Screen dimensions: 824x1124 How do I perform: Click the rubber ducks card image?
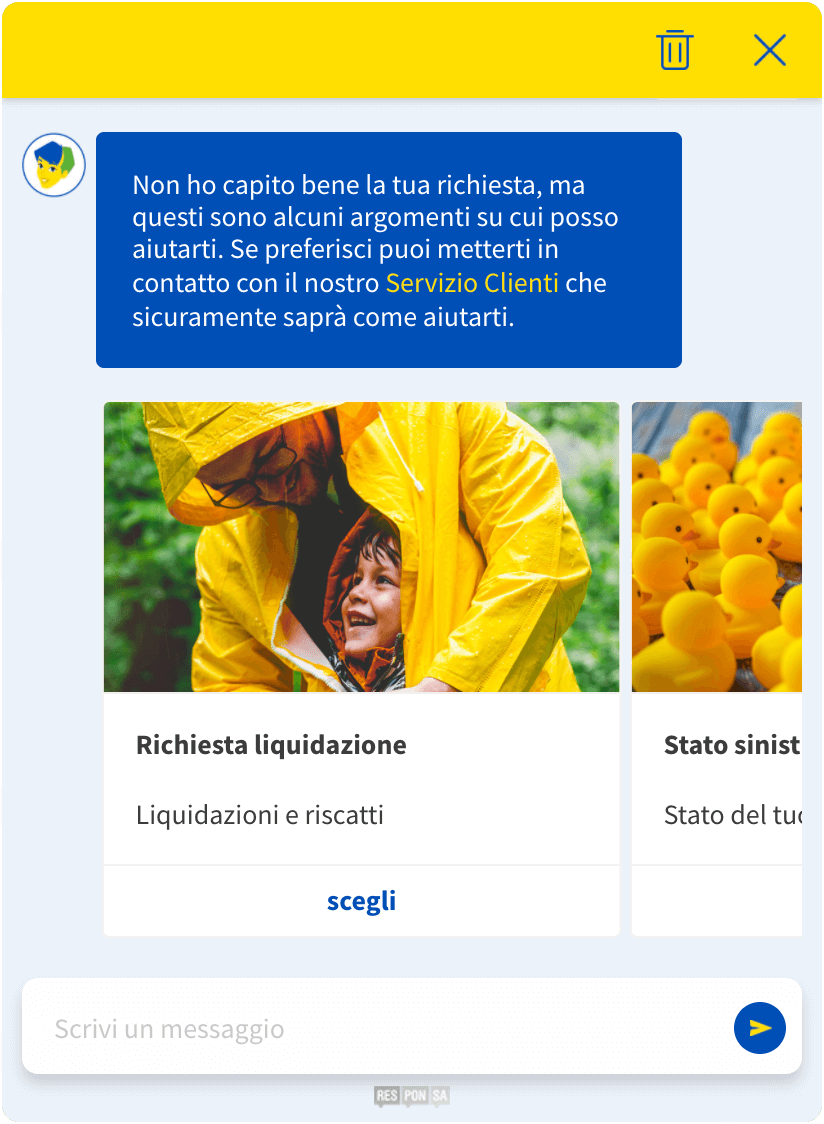(716, 547)
